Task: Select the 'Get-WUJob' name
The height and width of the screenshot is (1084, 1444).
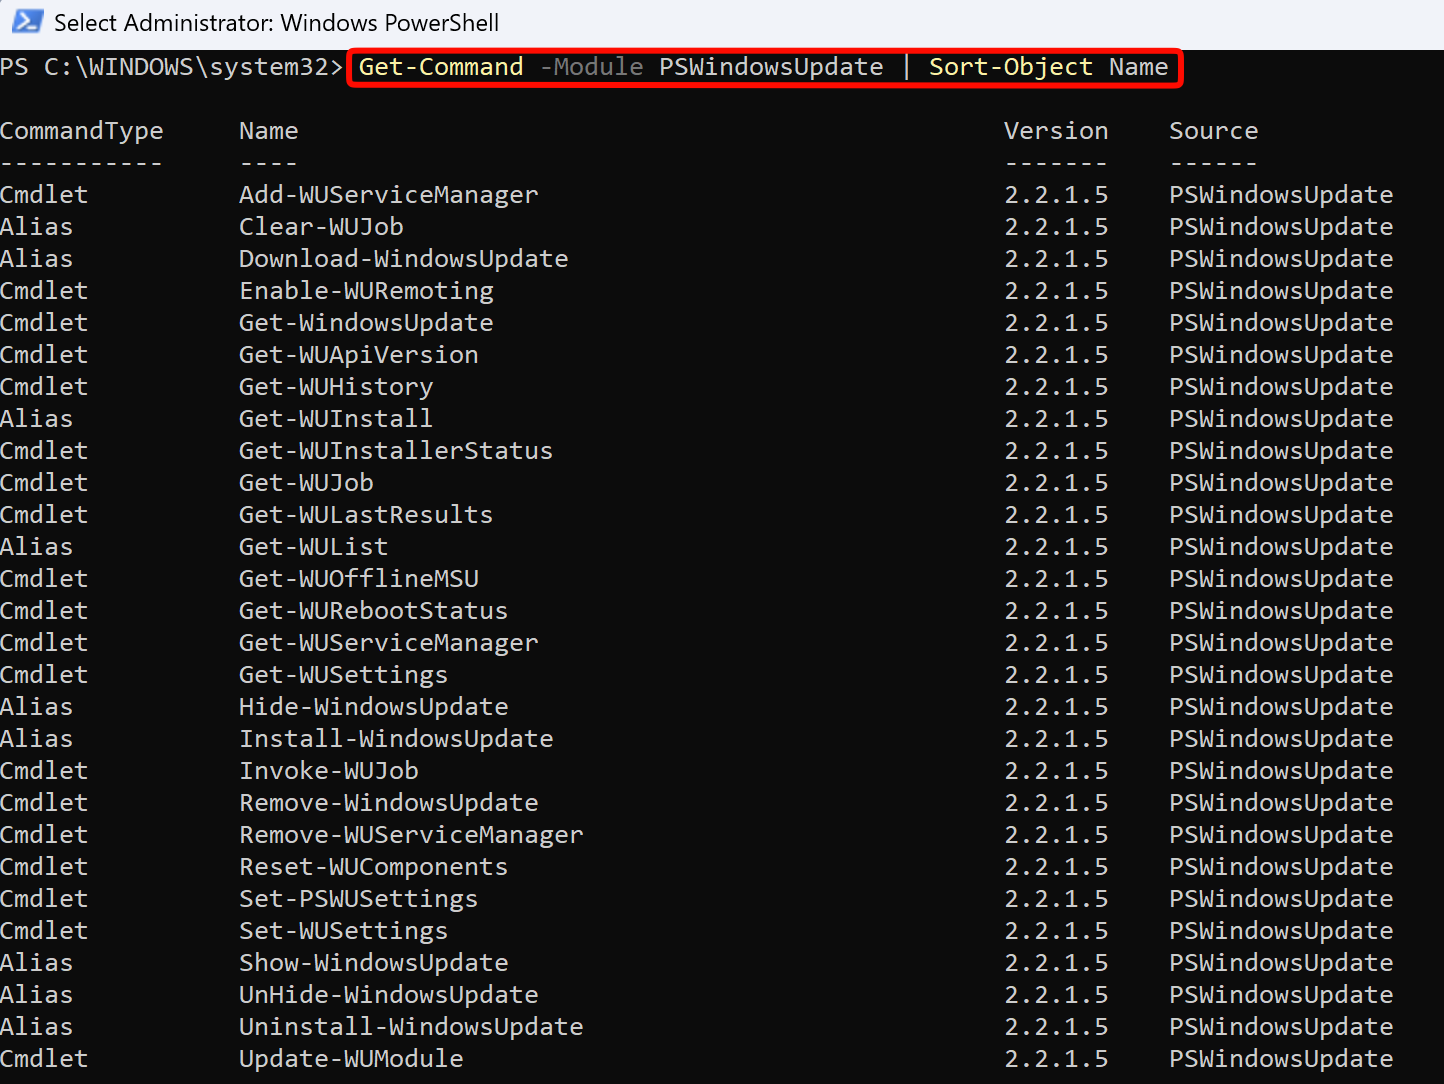Action: [306, 483]
